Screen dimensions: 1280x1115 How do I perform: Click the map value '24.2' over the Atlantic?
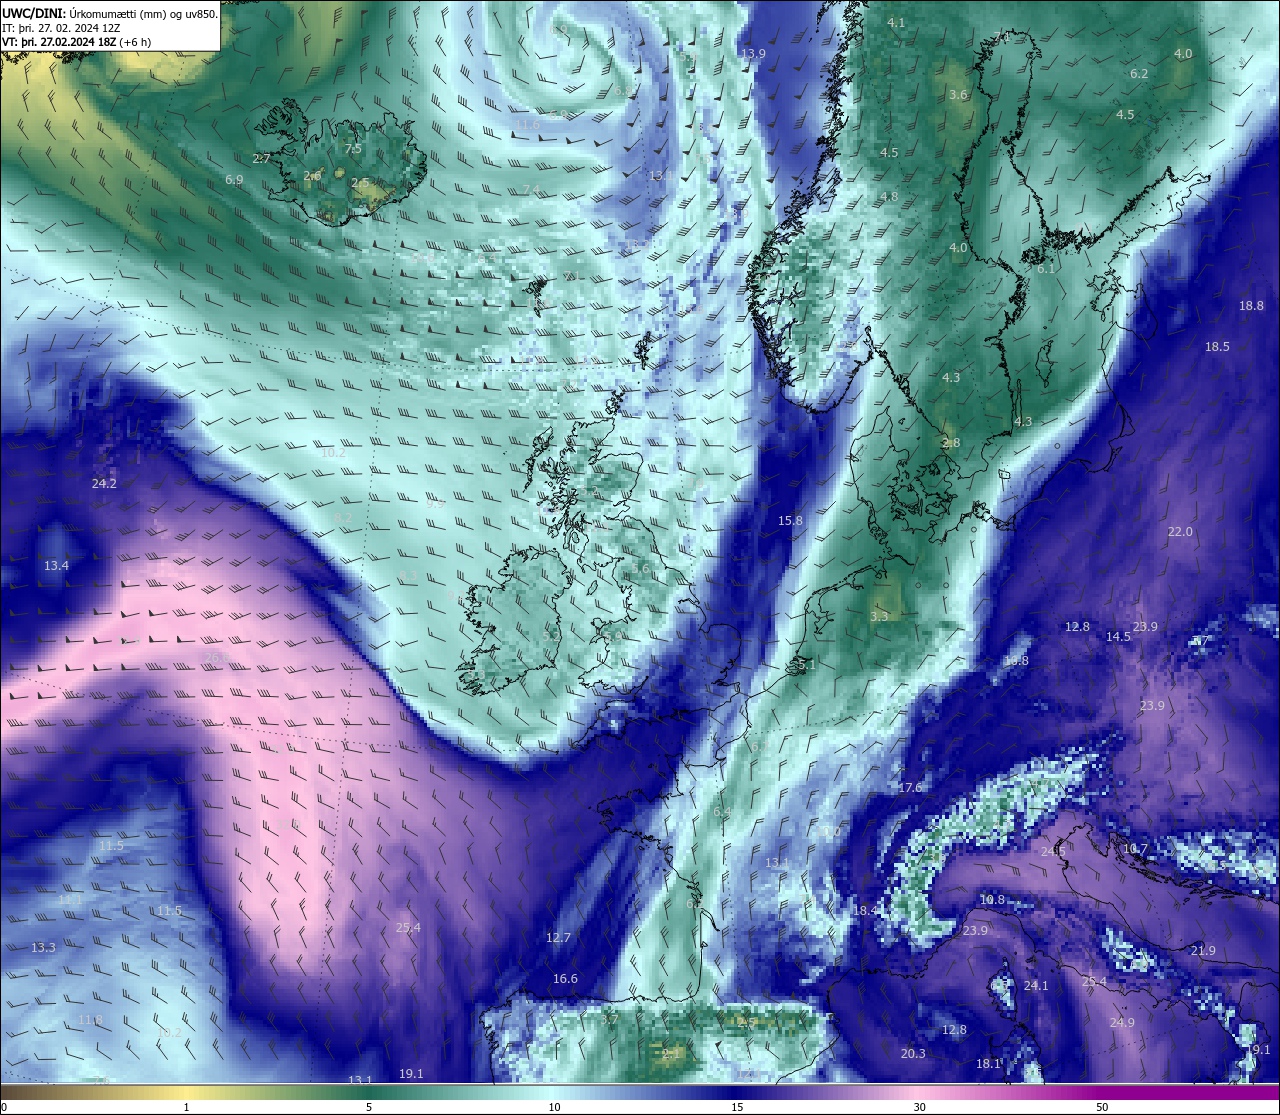(x=104, y=483)
